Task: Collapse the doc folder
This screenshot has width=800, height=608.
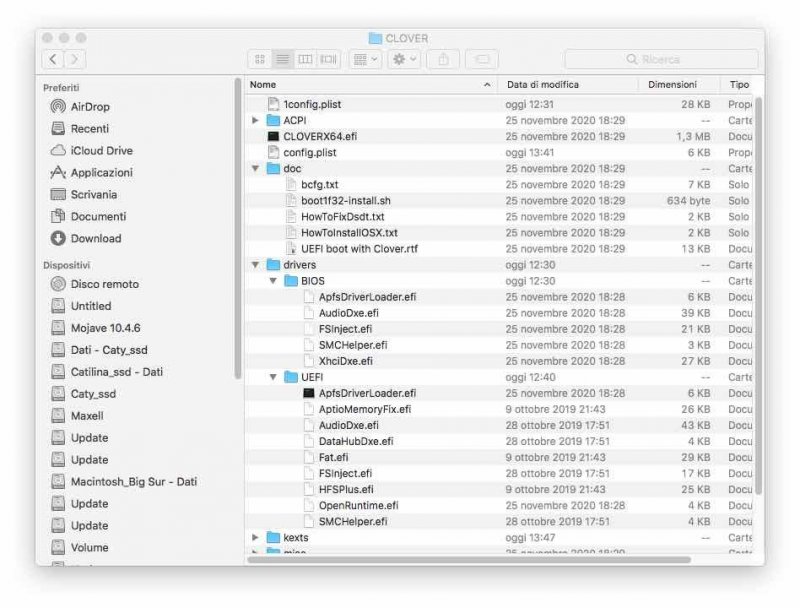Action: 255,168
